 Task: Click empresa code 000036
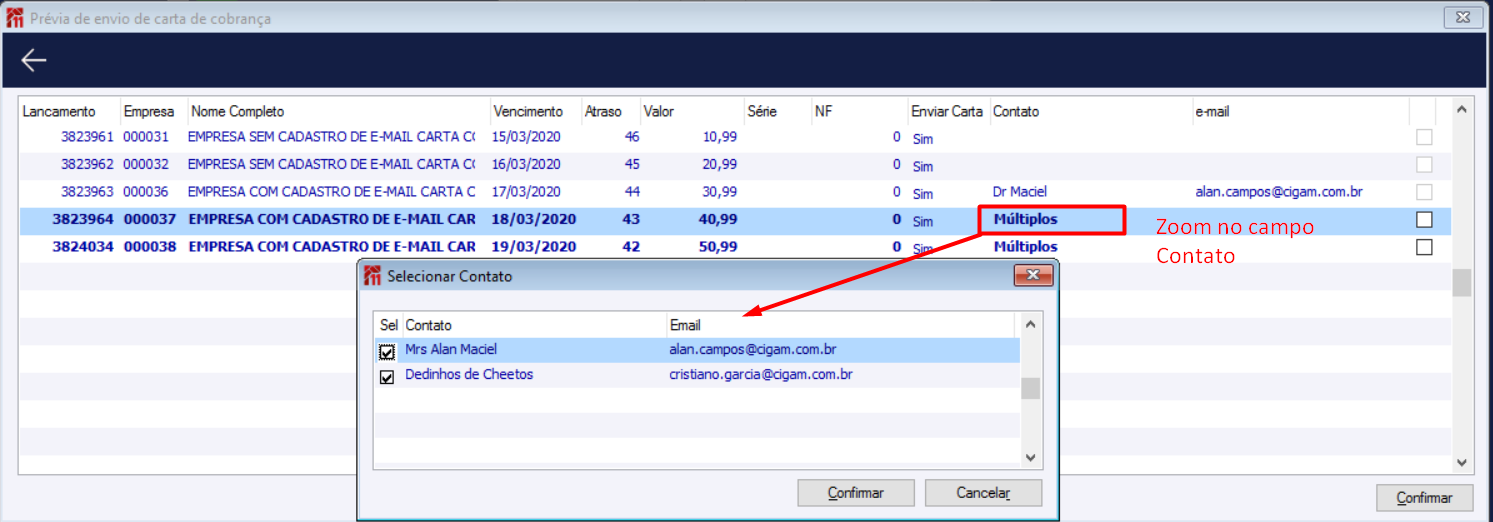pyautogui.click(x=146, y=192)
